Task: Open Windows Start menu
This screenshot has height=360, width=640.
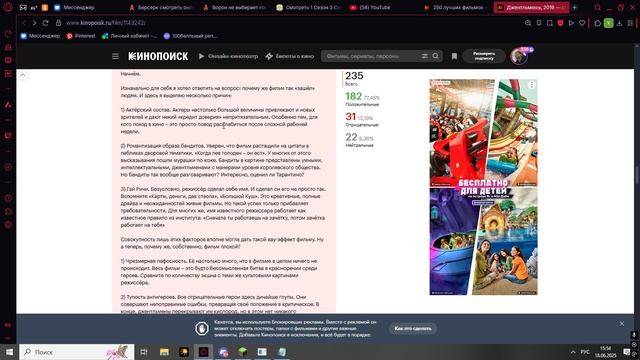Action: (9, 352)
